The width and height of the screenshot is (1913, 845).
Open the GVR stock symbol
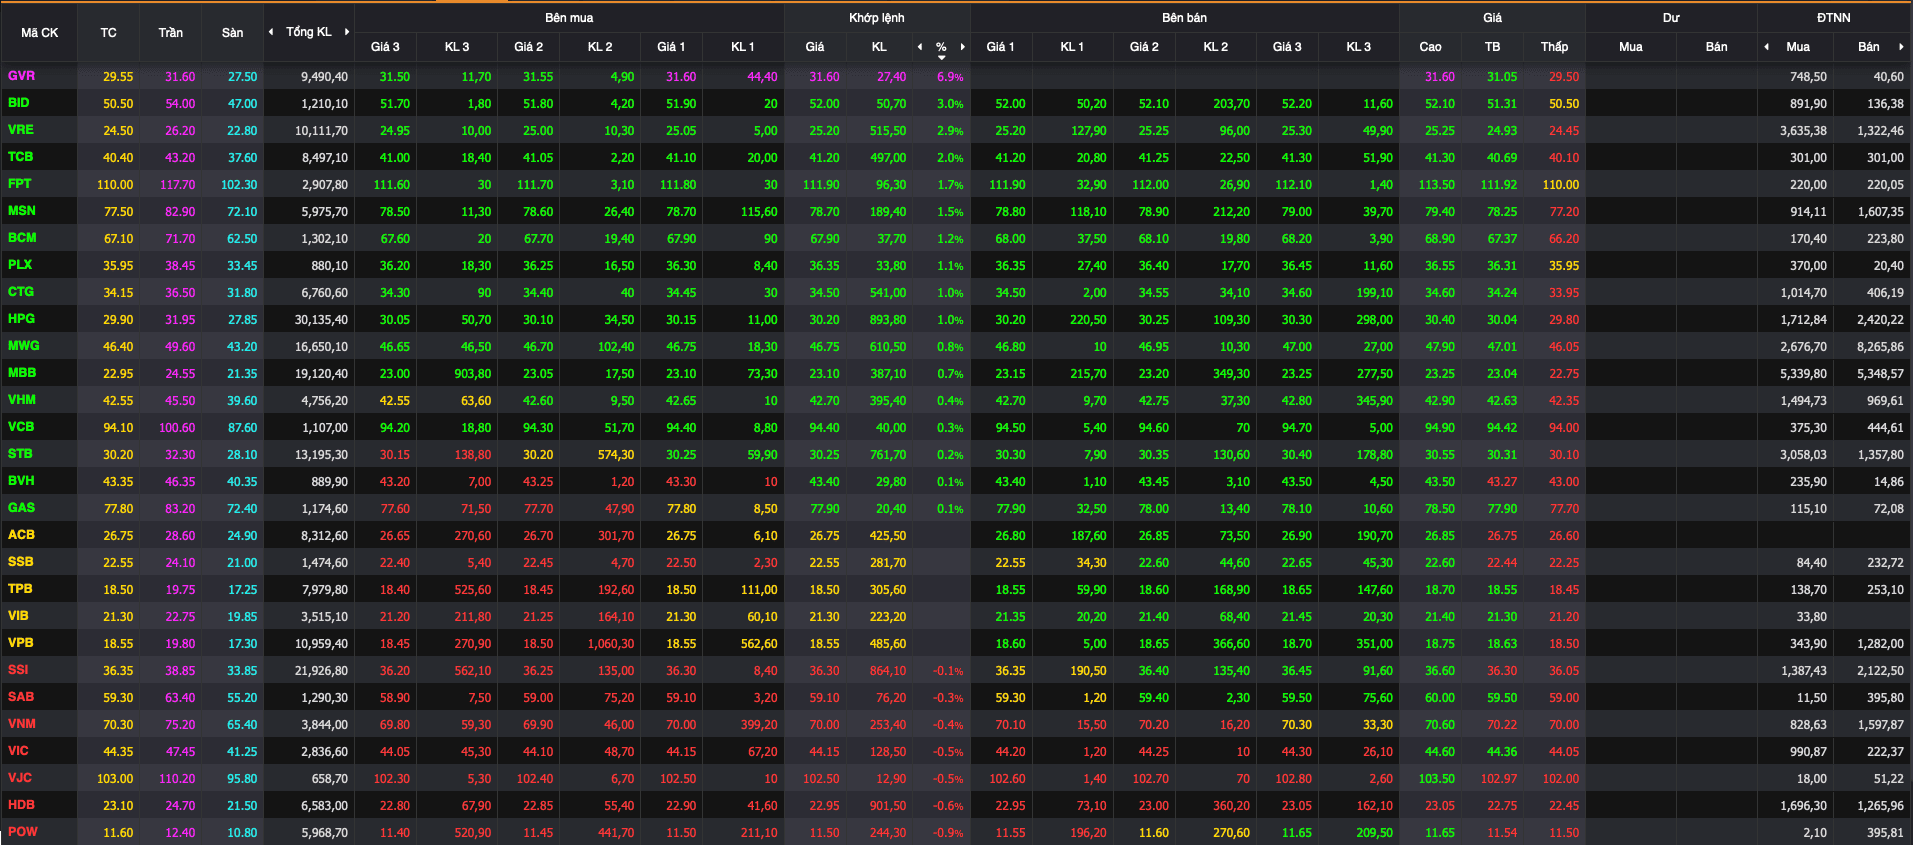[21, 76]
